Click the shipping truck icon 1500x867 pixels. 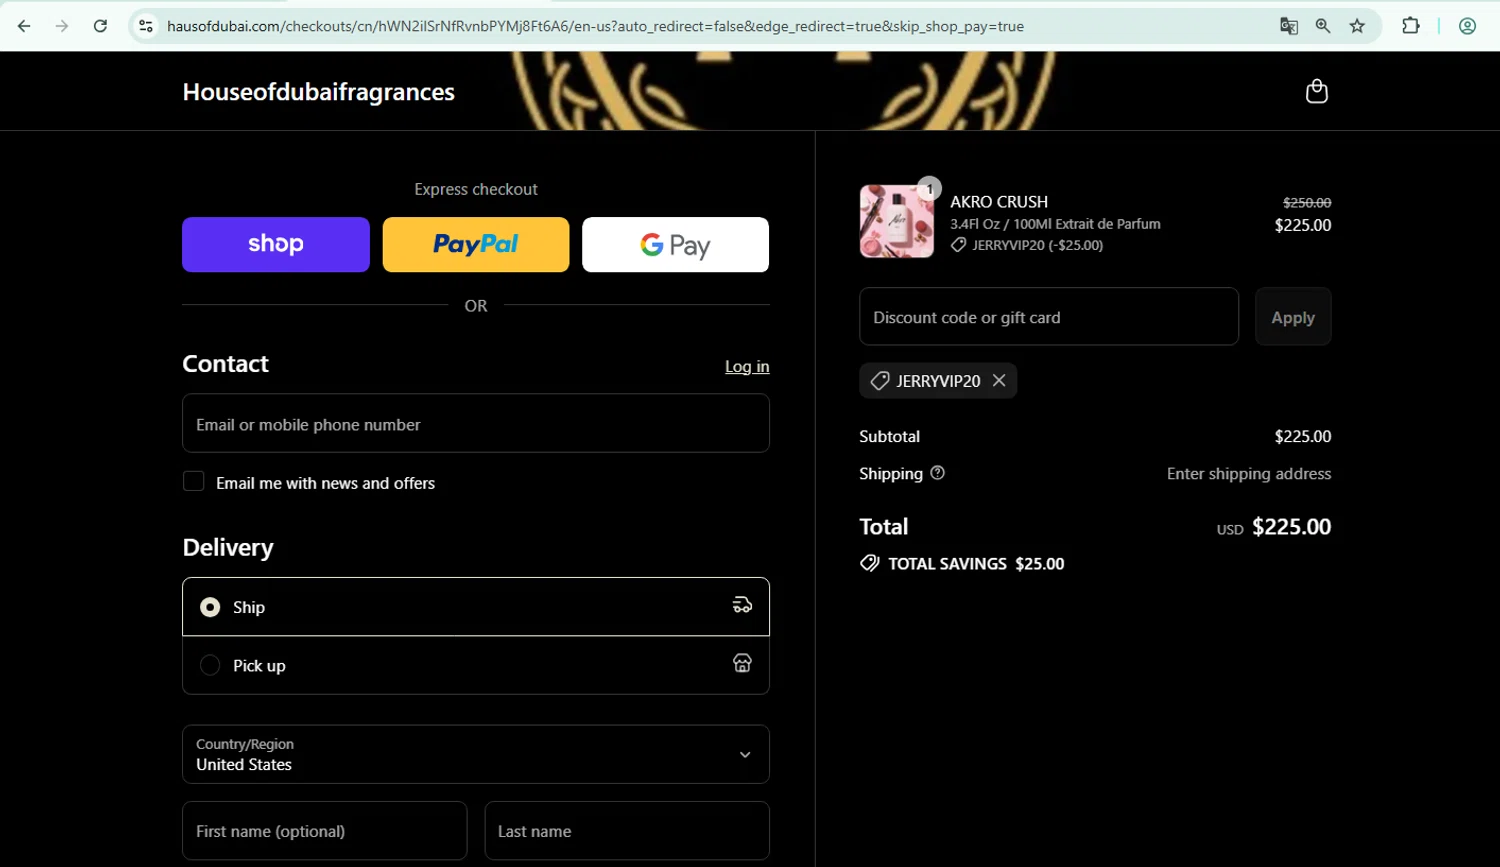pos(742,604)
